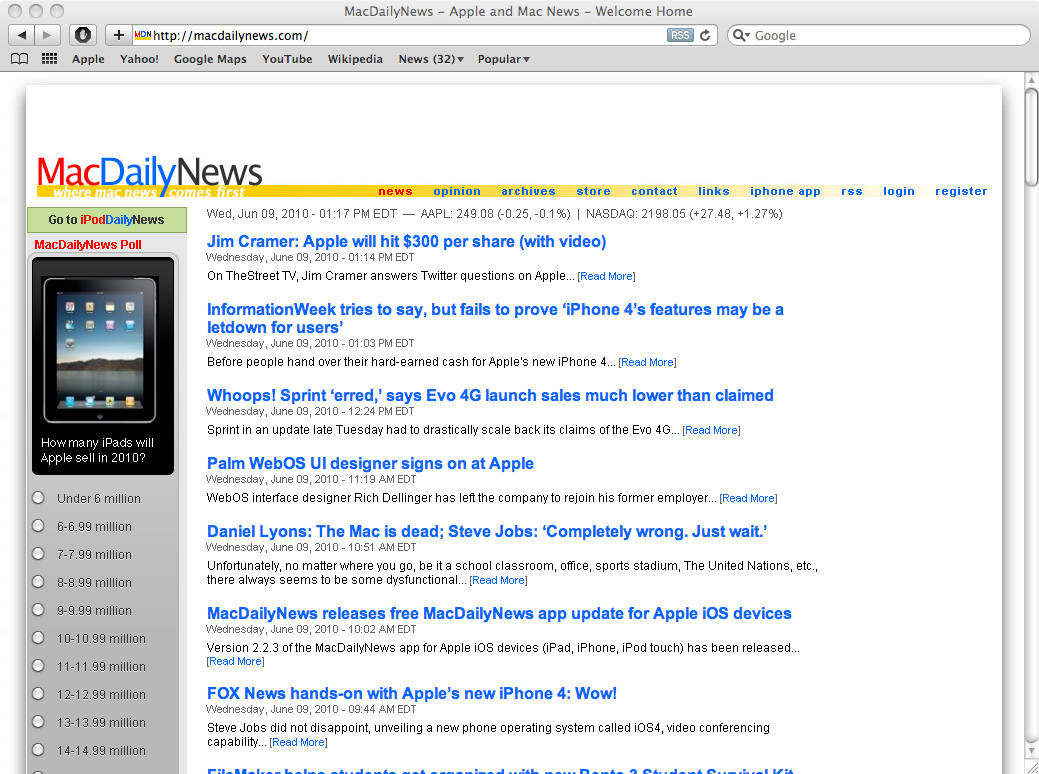Click the scrollbar down arrow
This screenshot has width=1039, height=774.
(x=1031, y=751)
